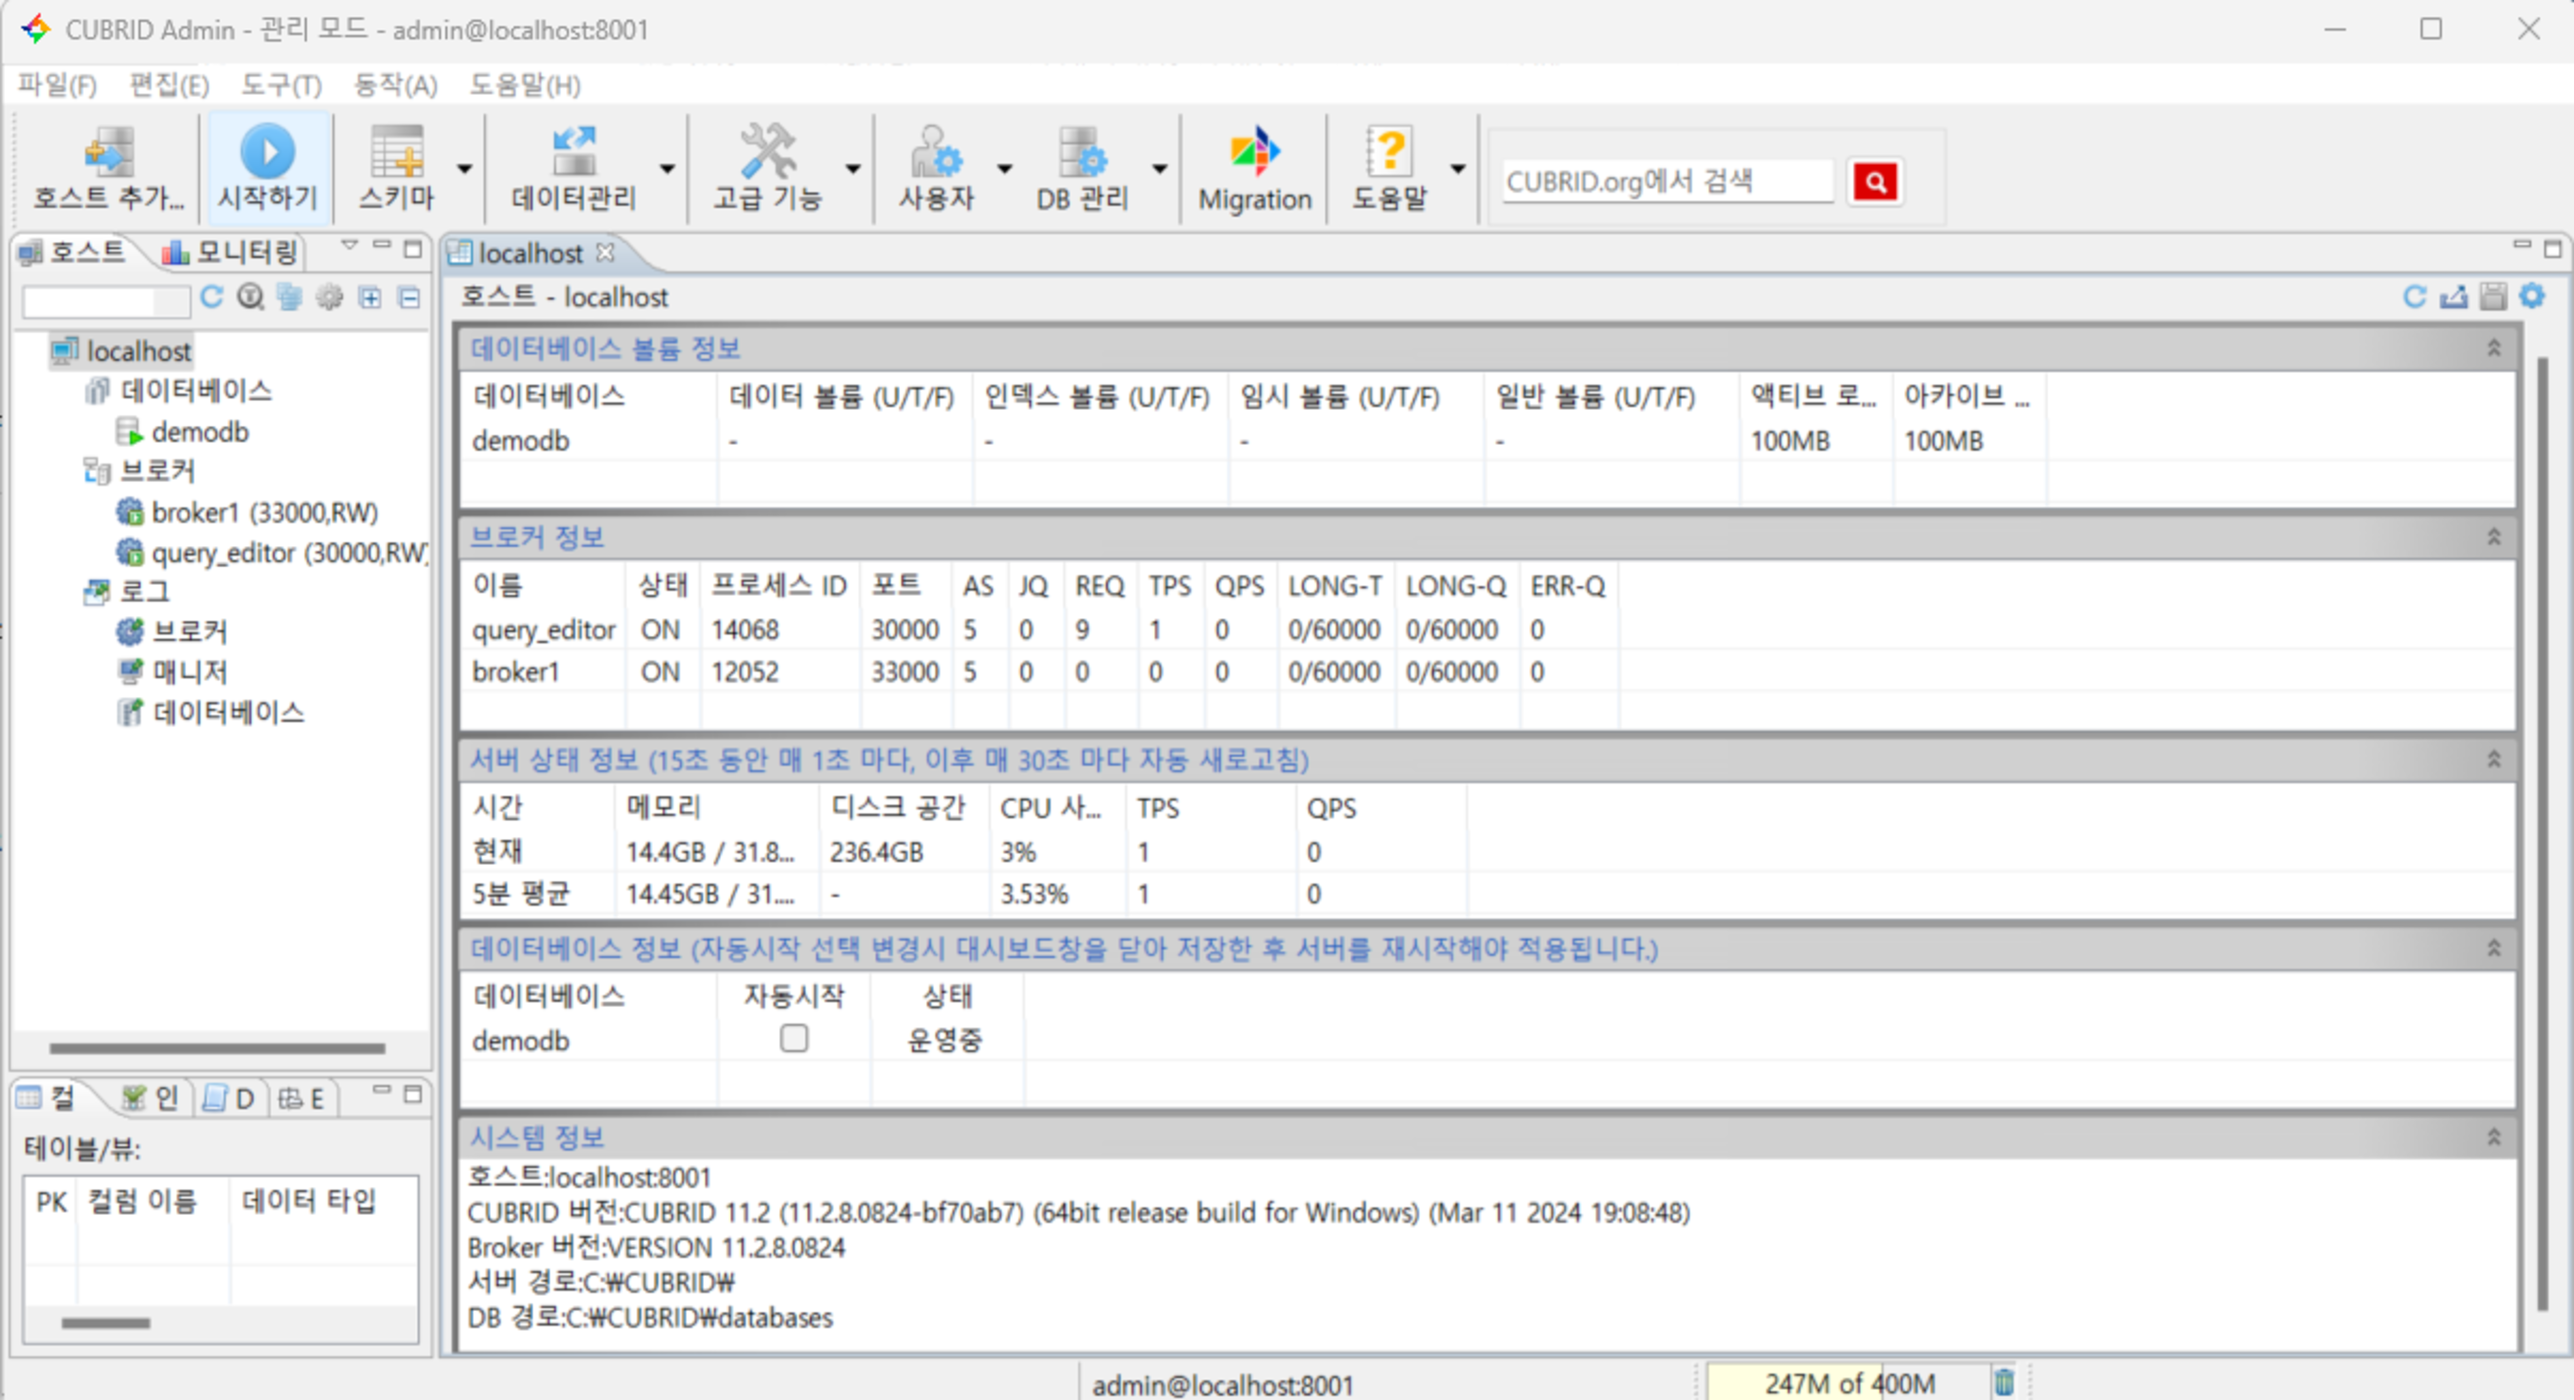This screenshot has height=1400, width=2574.
Task: Click the DB 관리 toolbar icon
Action: tap(1082, 153)
